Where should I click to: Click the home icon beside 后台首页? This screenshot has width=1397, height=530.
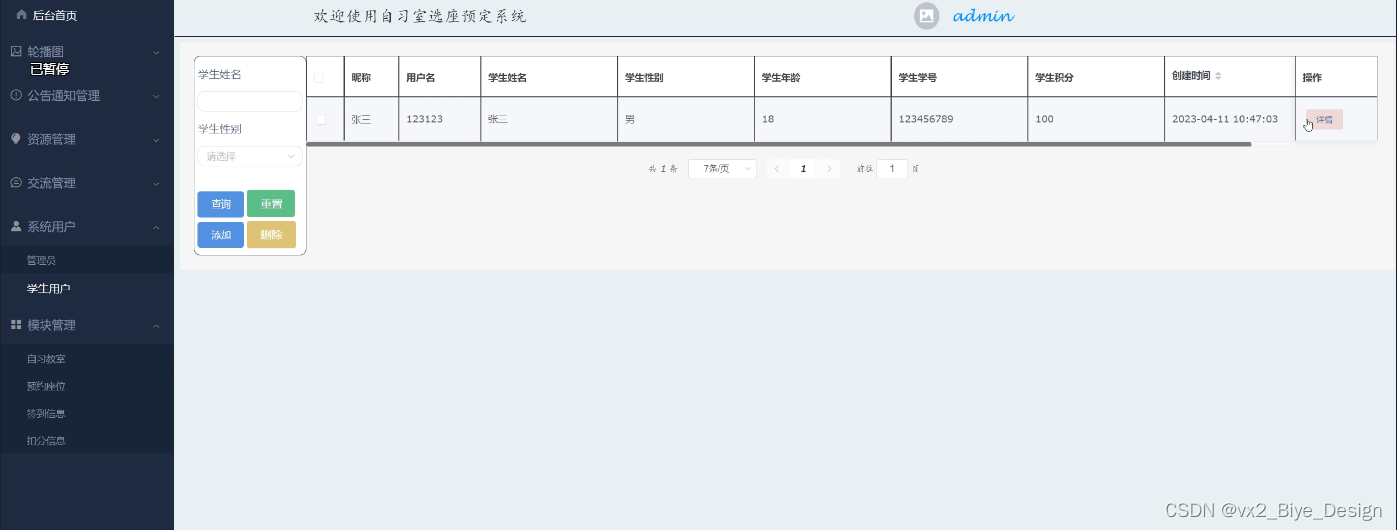[21, 15]
